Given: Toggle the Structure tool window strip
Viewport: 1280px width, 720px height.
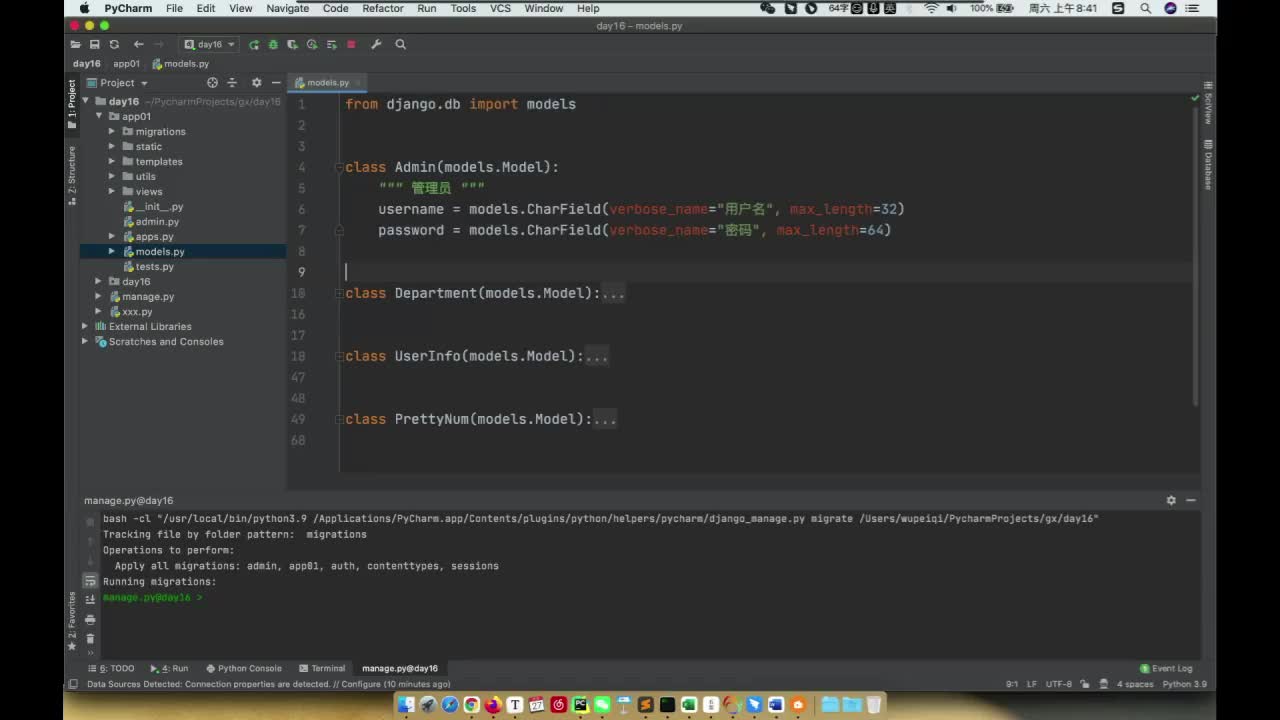Looking at the screenshot, I should click(x=71, y=175).
